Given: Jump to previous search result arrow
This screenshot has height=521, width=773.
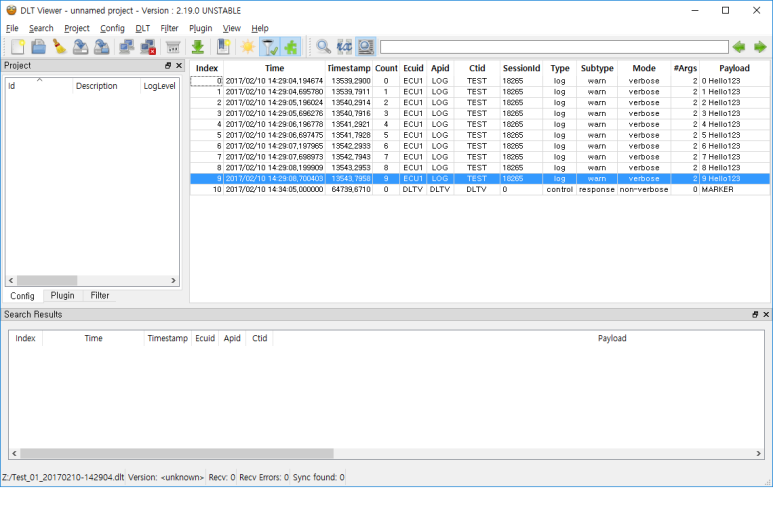Looking at the screenshot, I should click(x=739, y=47).
